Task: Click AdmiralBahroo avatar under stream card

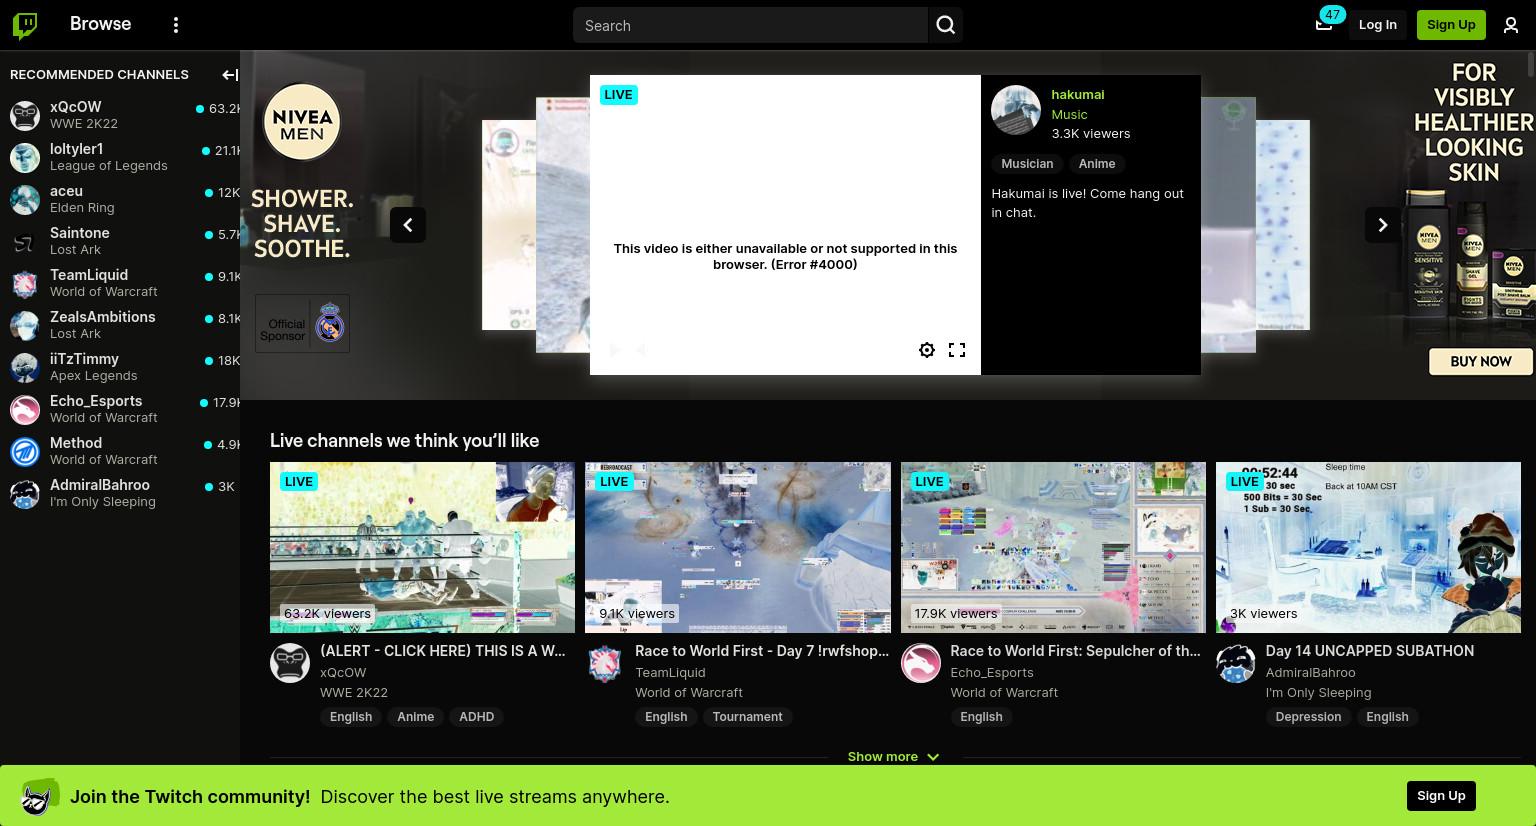Action: point(1236,663)
